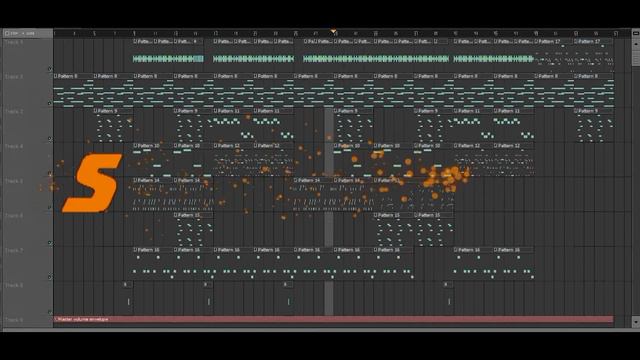Mute Track 5 with its round toggle
This screenshot has height=360, width=640.
point(50,69)
